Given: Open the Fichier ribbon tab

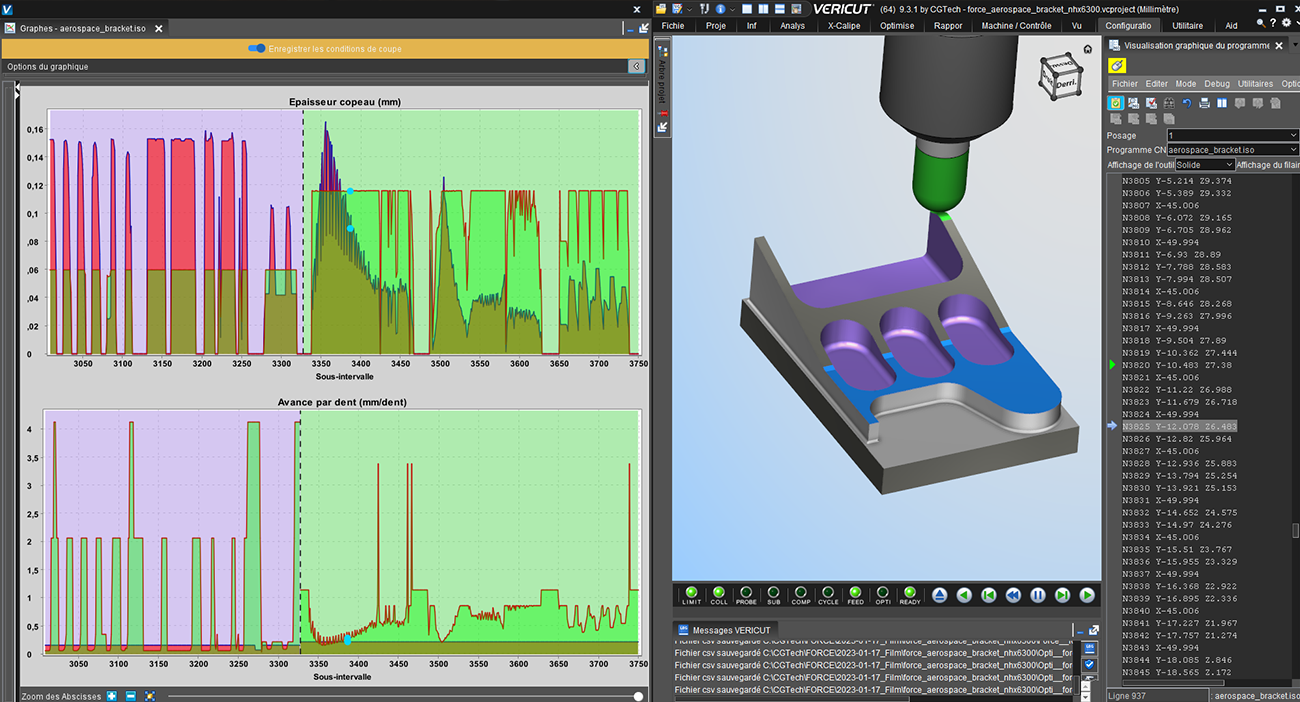Looking at the screenshot, I should [x=673, y=26].
